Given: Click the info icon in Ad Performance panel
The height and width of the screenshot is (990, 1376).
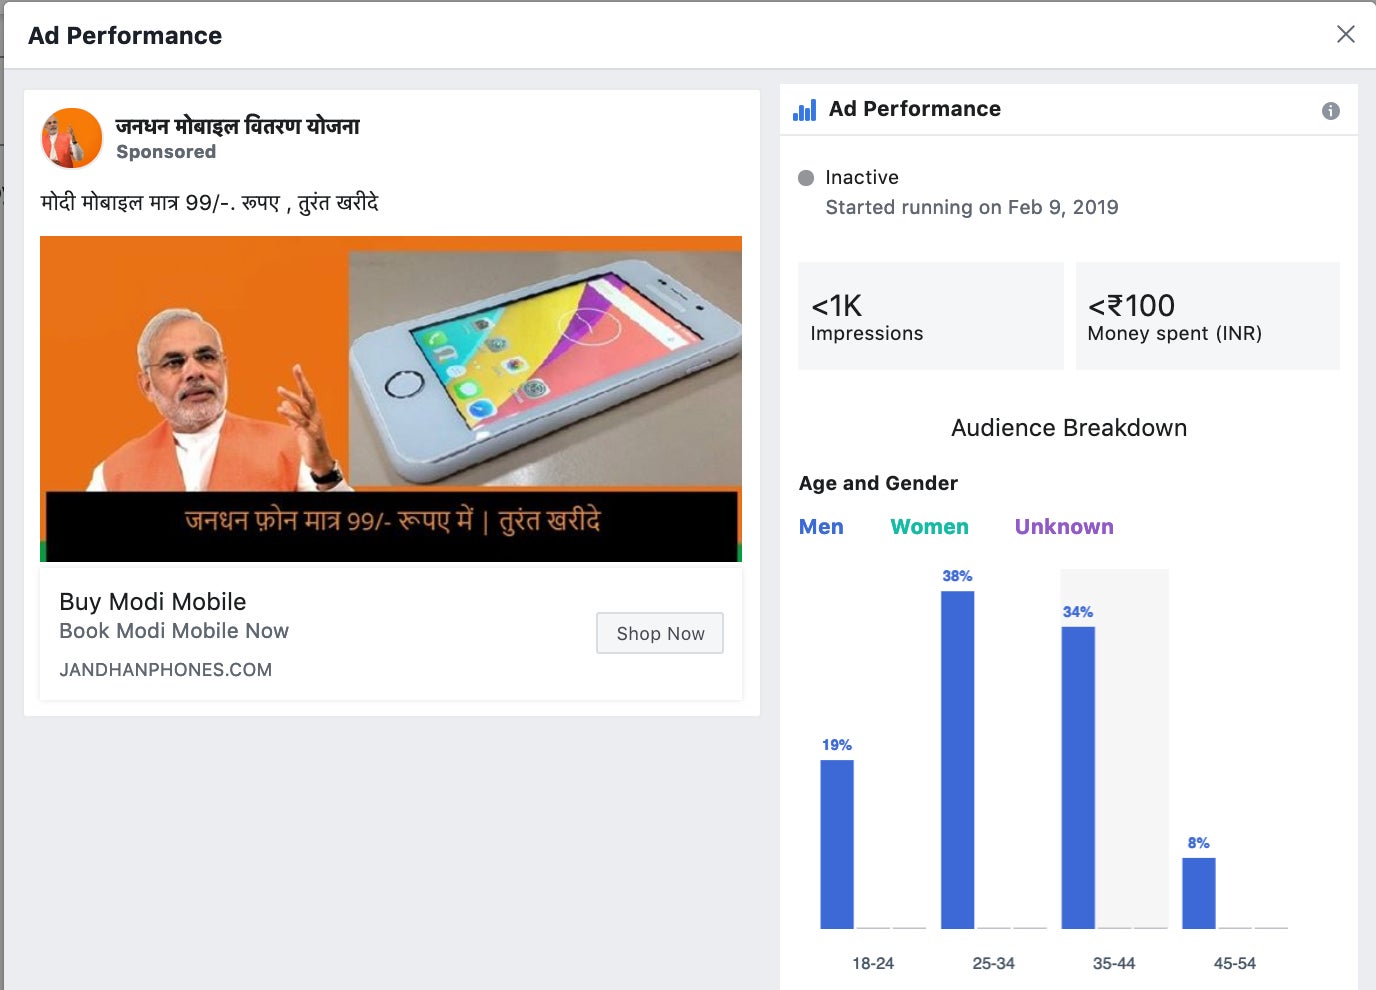Looking at the screenshot, I should point(1330,111).
